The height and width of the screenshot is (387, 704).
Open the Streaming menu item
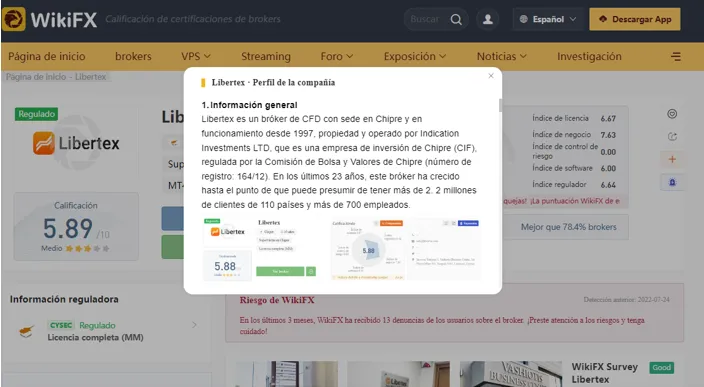pos(266,57)
